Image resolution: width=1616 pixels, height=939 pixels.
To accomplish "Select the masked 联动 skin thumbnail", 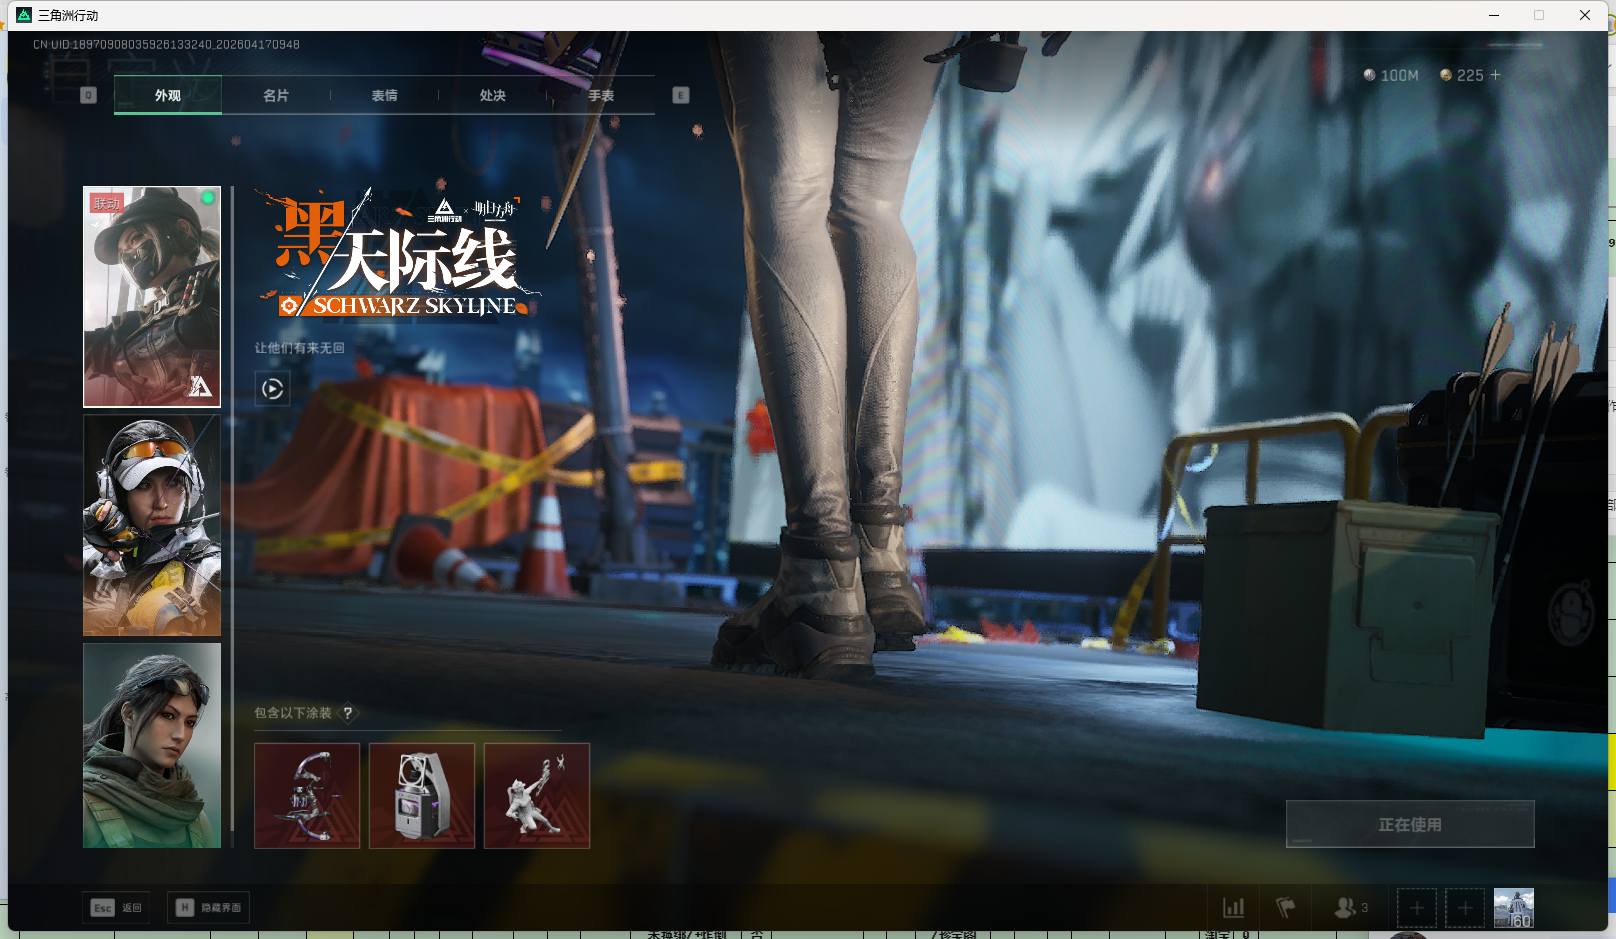I will 152,297.
